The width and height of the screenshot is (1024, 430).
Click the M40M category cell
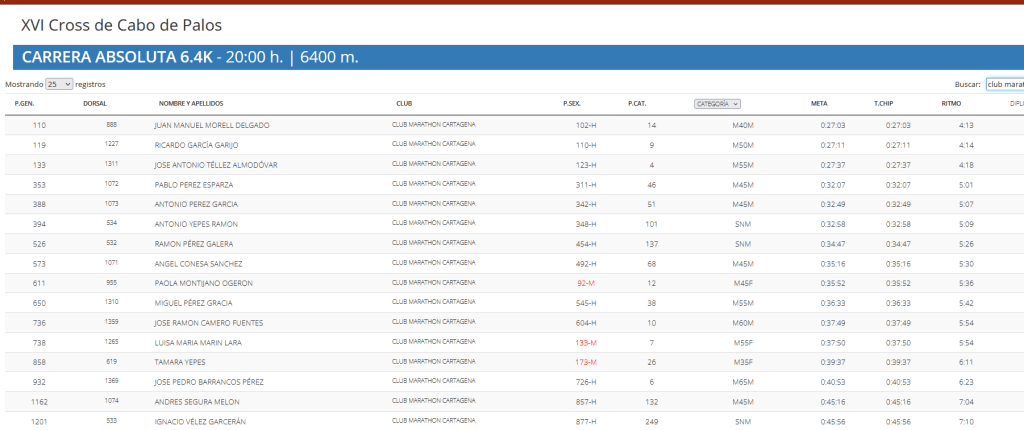743,125
